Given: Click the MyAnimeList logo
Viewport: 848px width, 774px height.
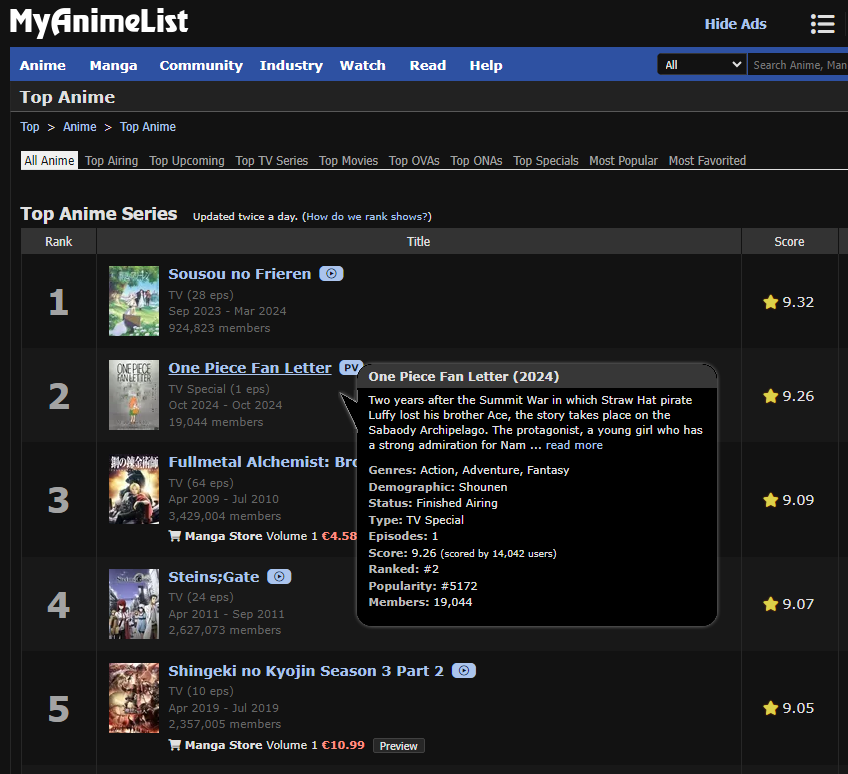Looking at the screenshot, I should tap(99, 22).
